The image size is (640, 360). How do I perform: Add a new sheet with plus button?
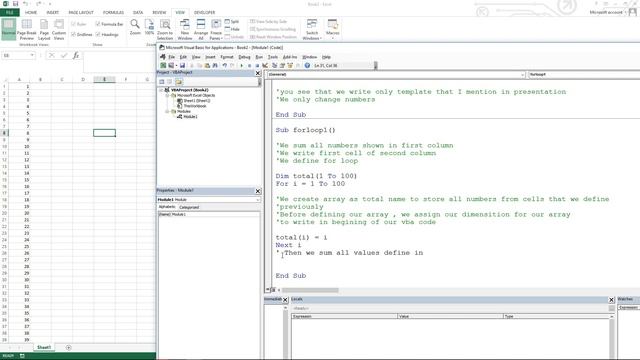69,347
